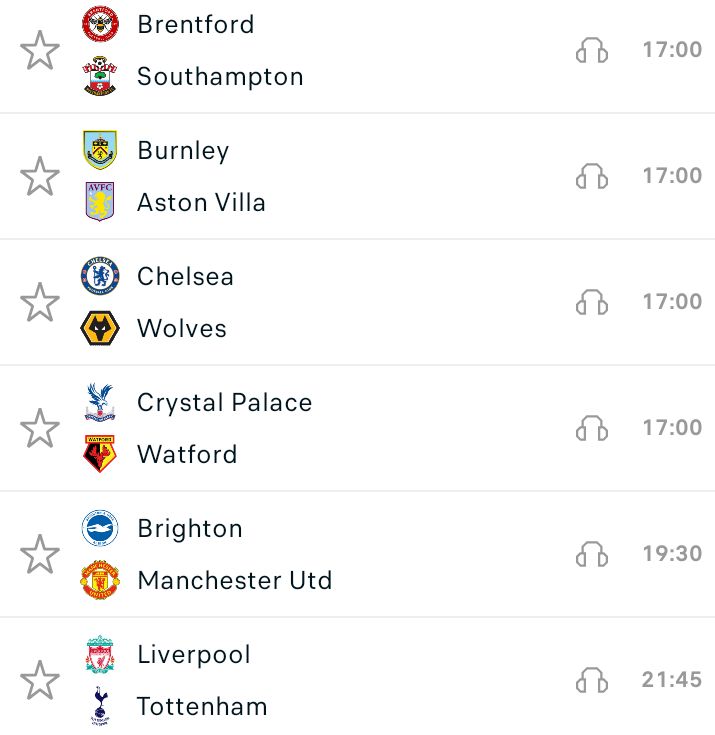Open the 19:30 kickoff time for Brighton match
Image resolution: width=715 pixels, height=735 pixels.
[672, 554]
